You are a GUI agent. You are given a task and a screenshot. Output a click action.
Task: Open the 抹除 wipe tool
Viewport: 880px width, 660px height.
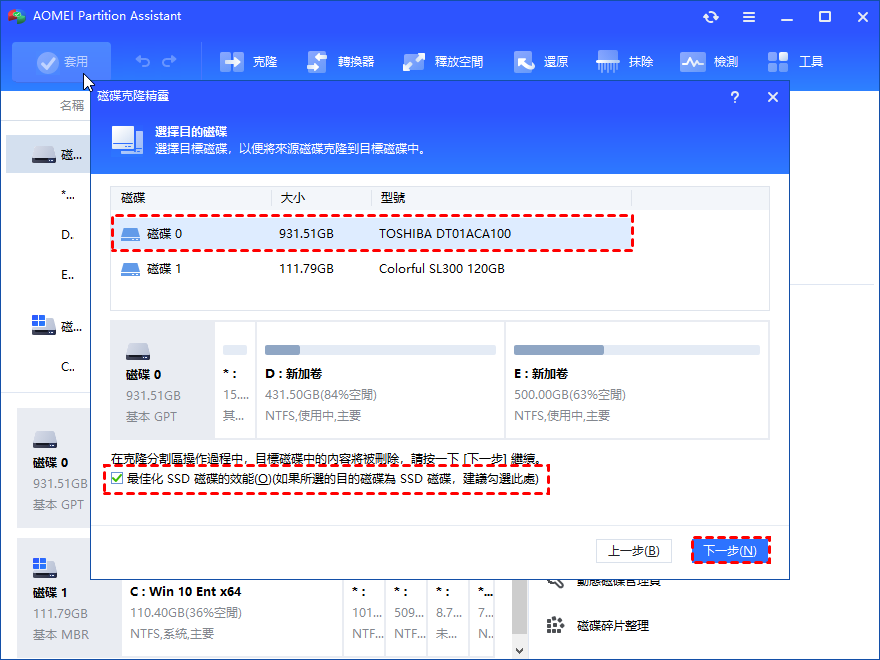[625, 62]
